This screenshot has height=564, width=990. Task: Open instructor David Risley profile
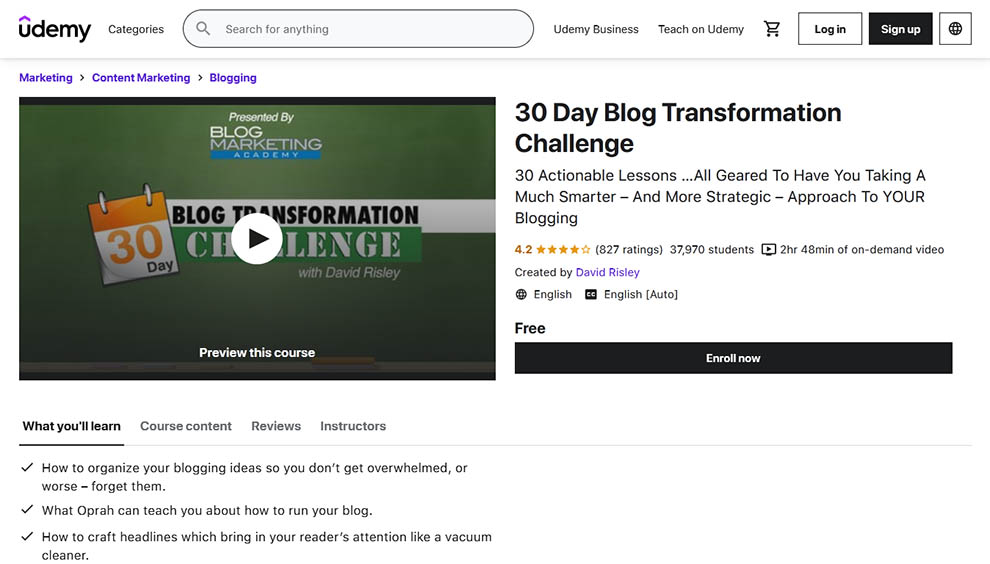tap(607, 272)
